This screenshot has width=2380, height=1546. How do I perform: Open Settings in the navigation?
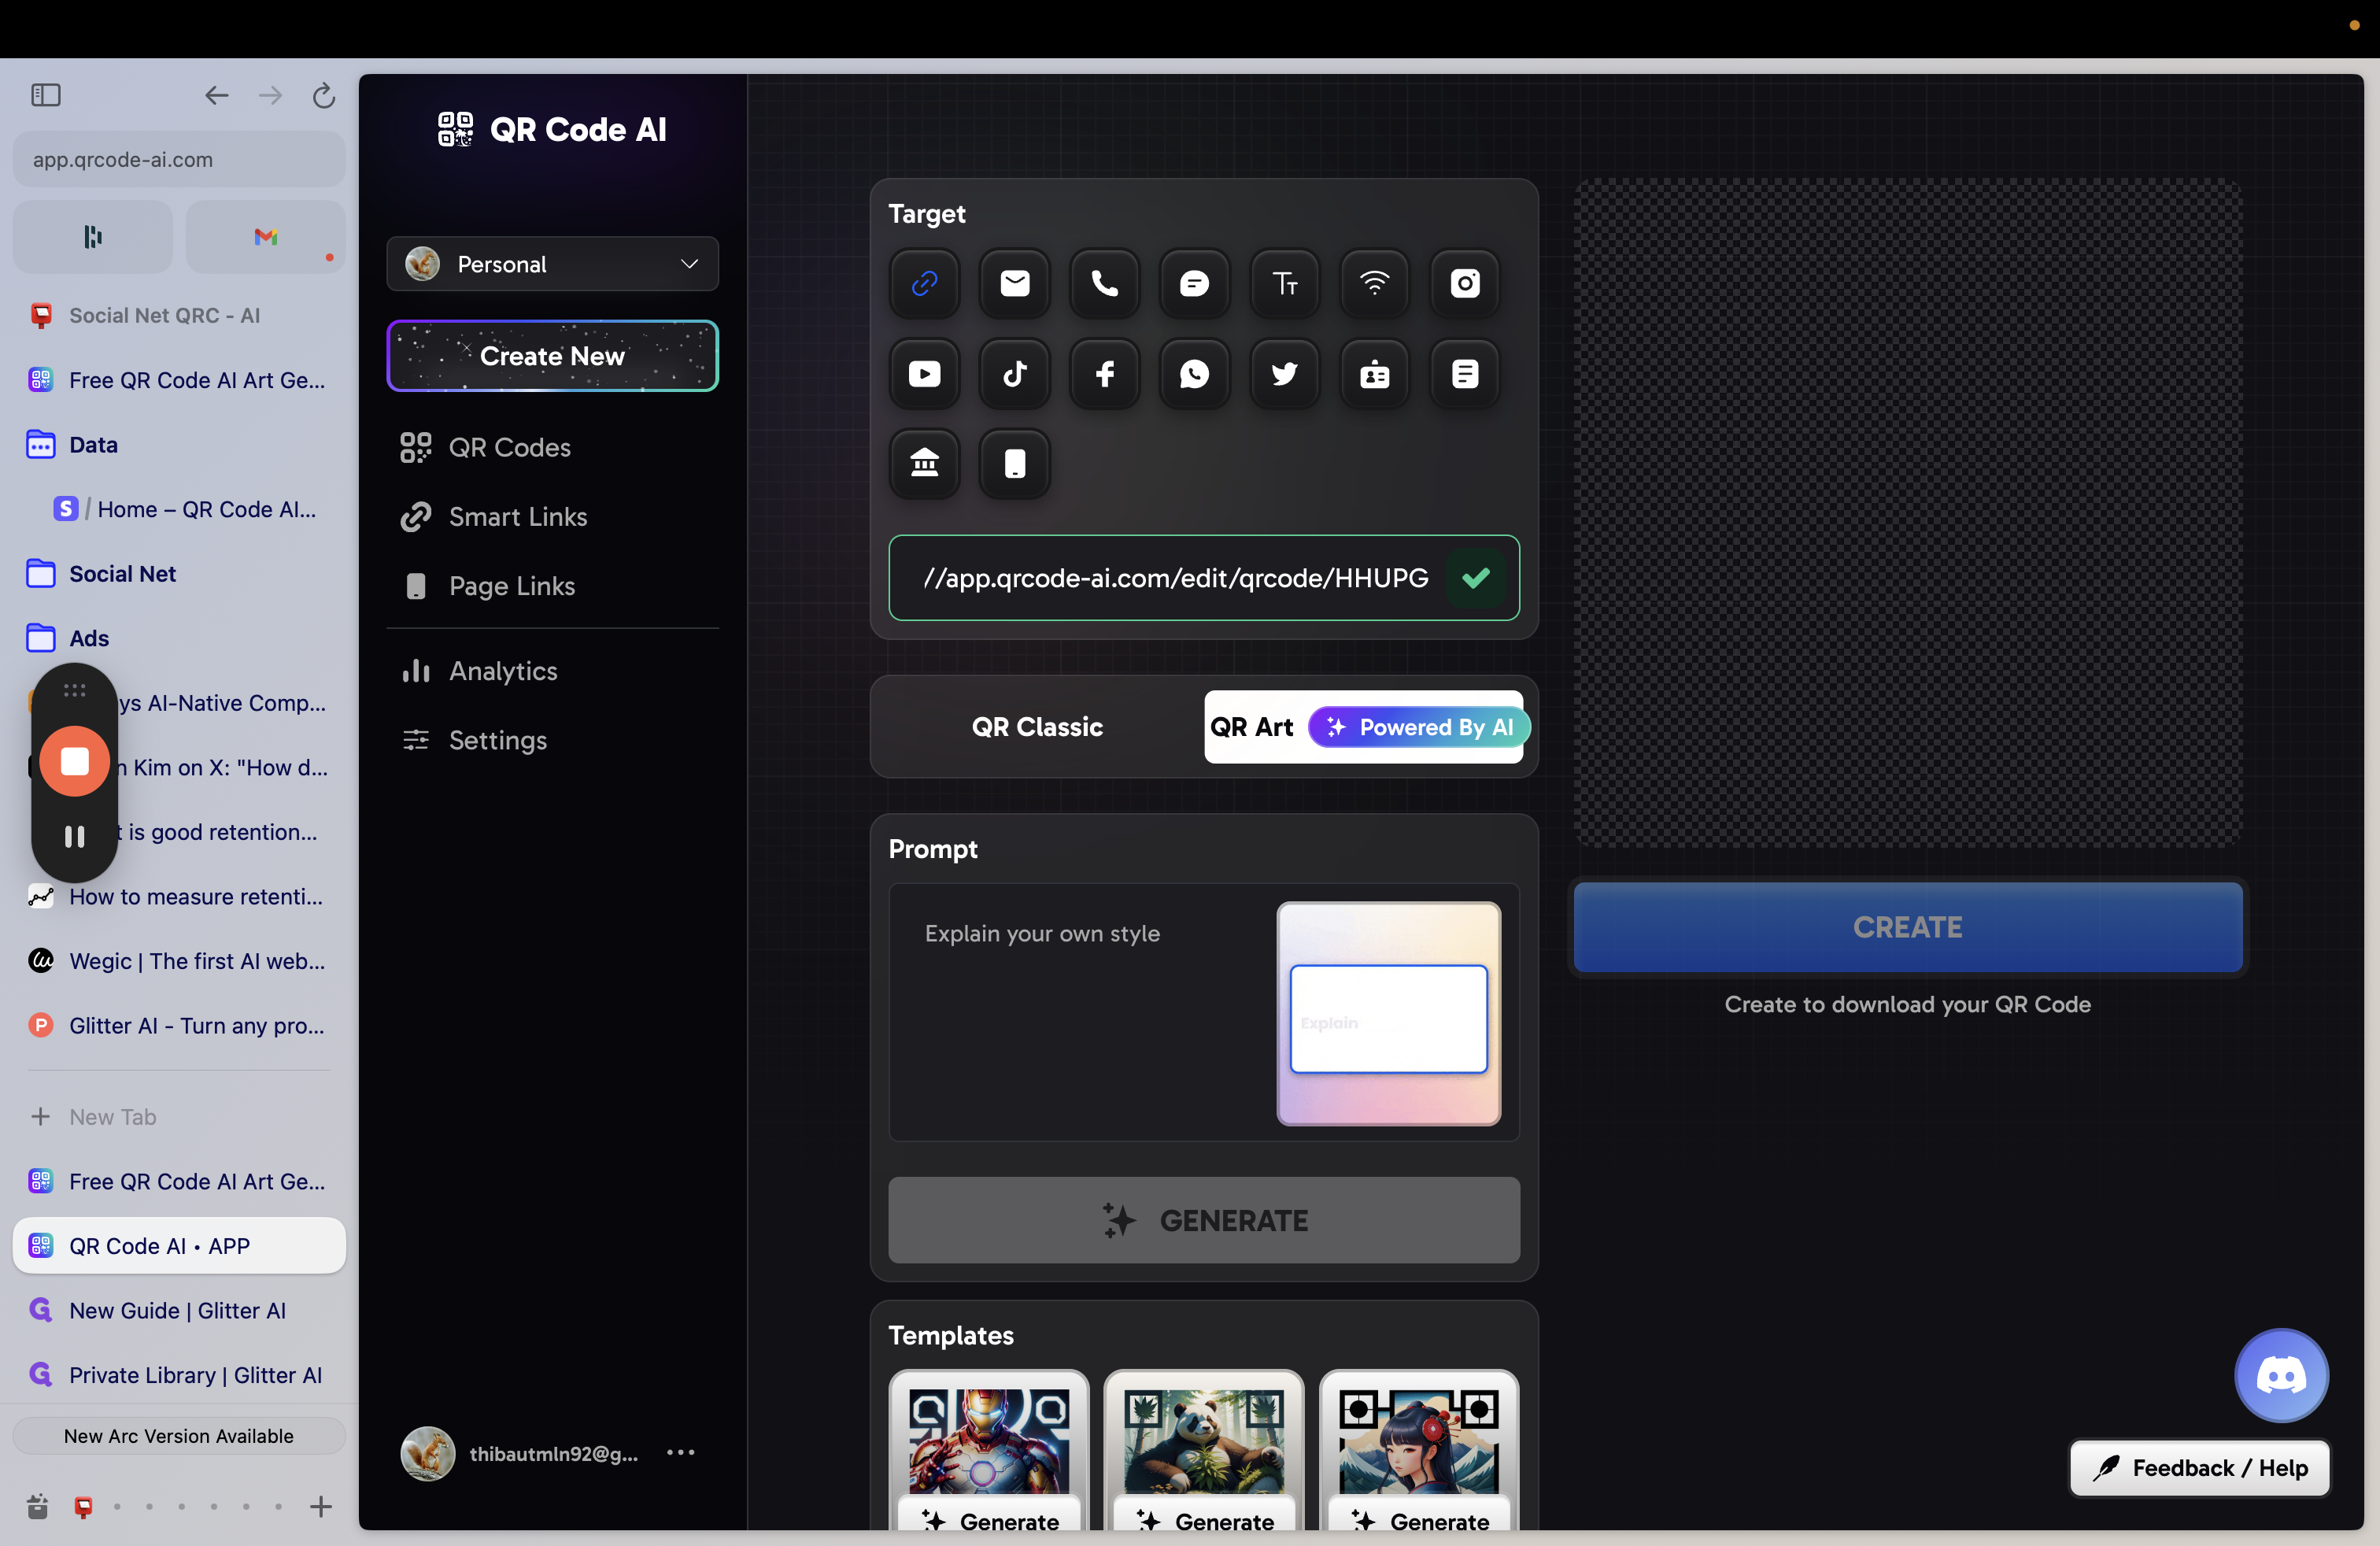[x=474, y=740]
